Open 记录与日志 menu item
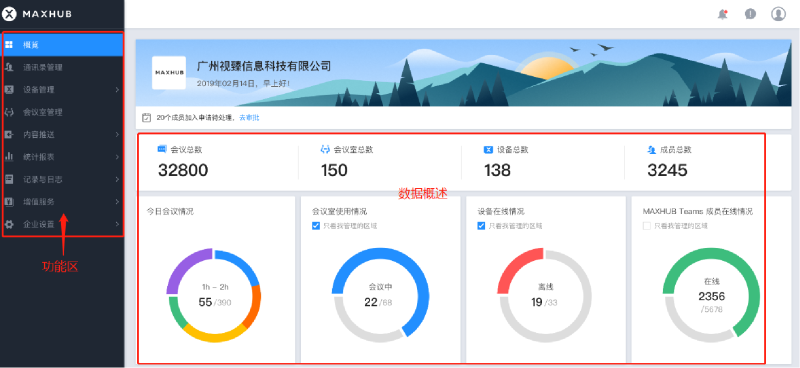This screenshot has height=368, width=800. (63, 180)
